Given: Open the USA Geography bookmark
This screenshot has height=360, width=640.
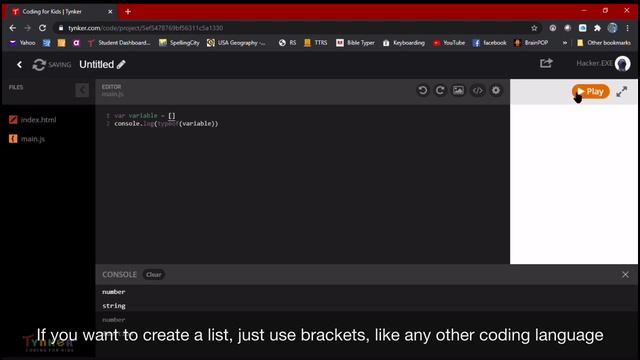Looking at the screenshot, I should [236, 42].
